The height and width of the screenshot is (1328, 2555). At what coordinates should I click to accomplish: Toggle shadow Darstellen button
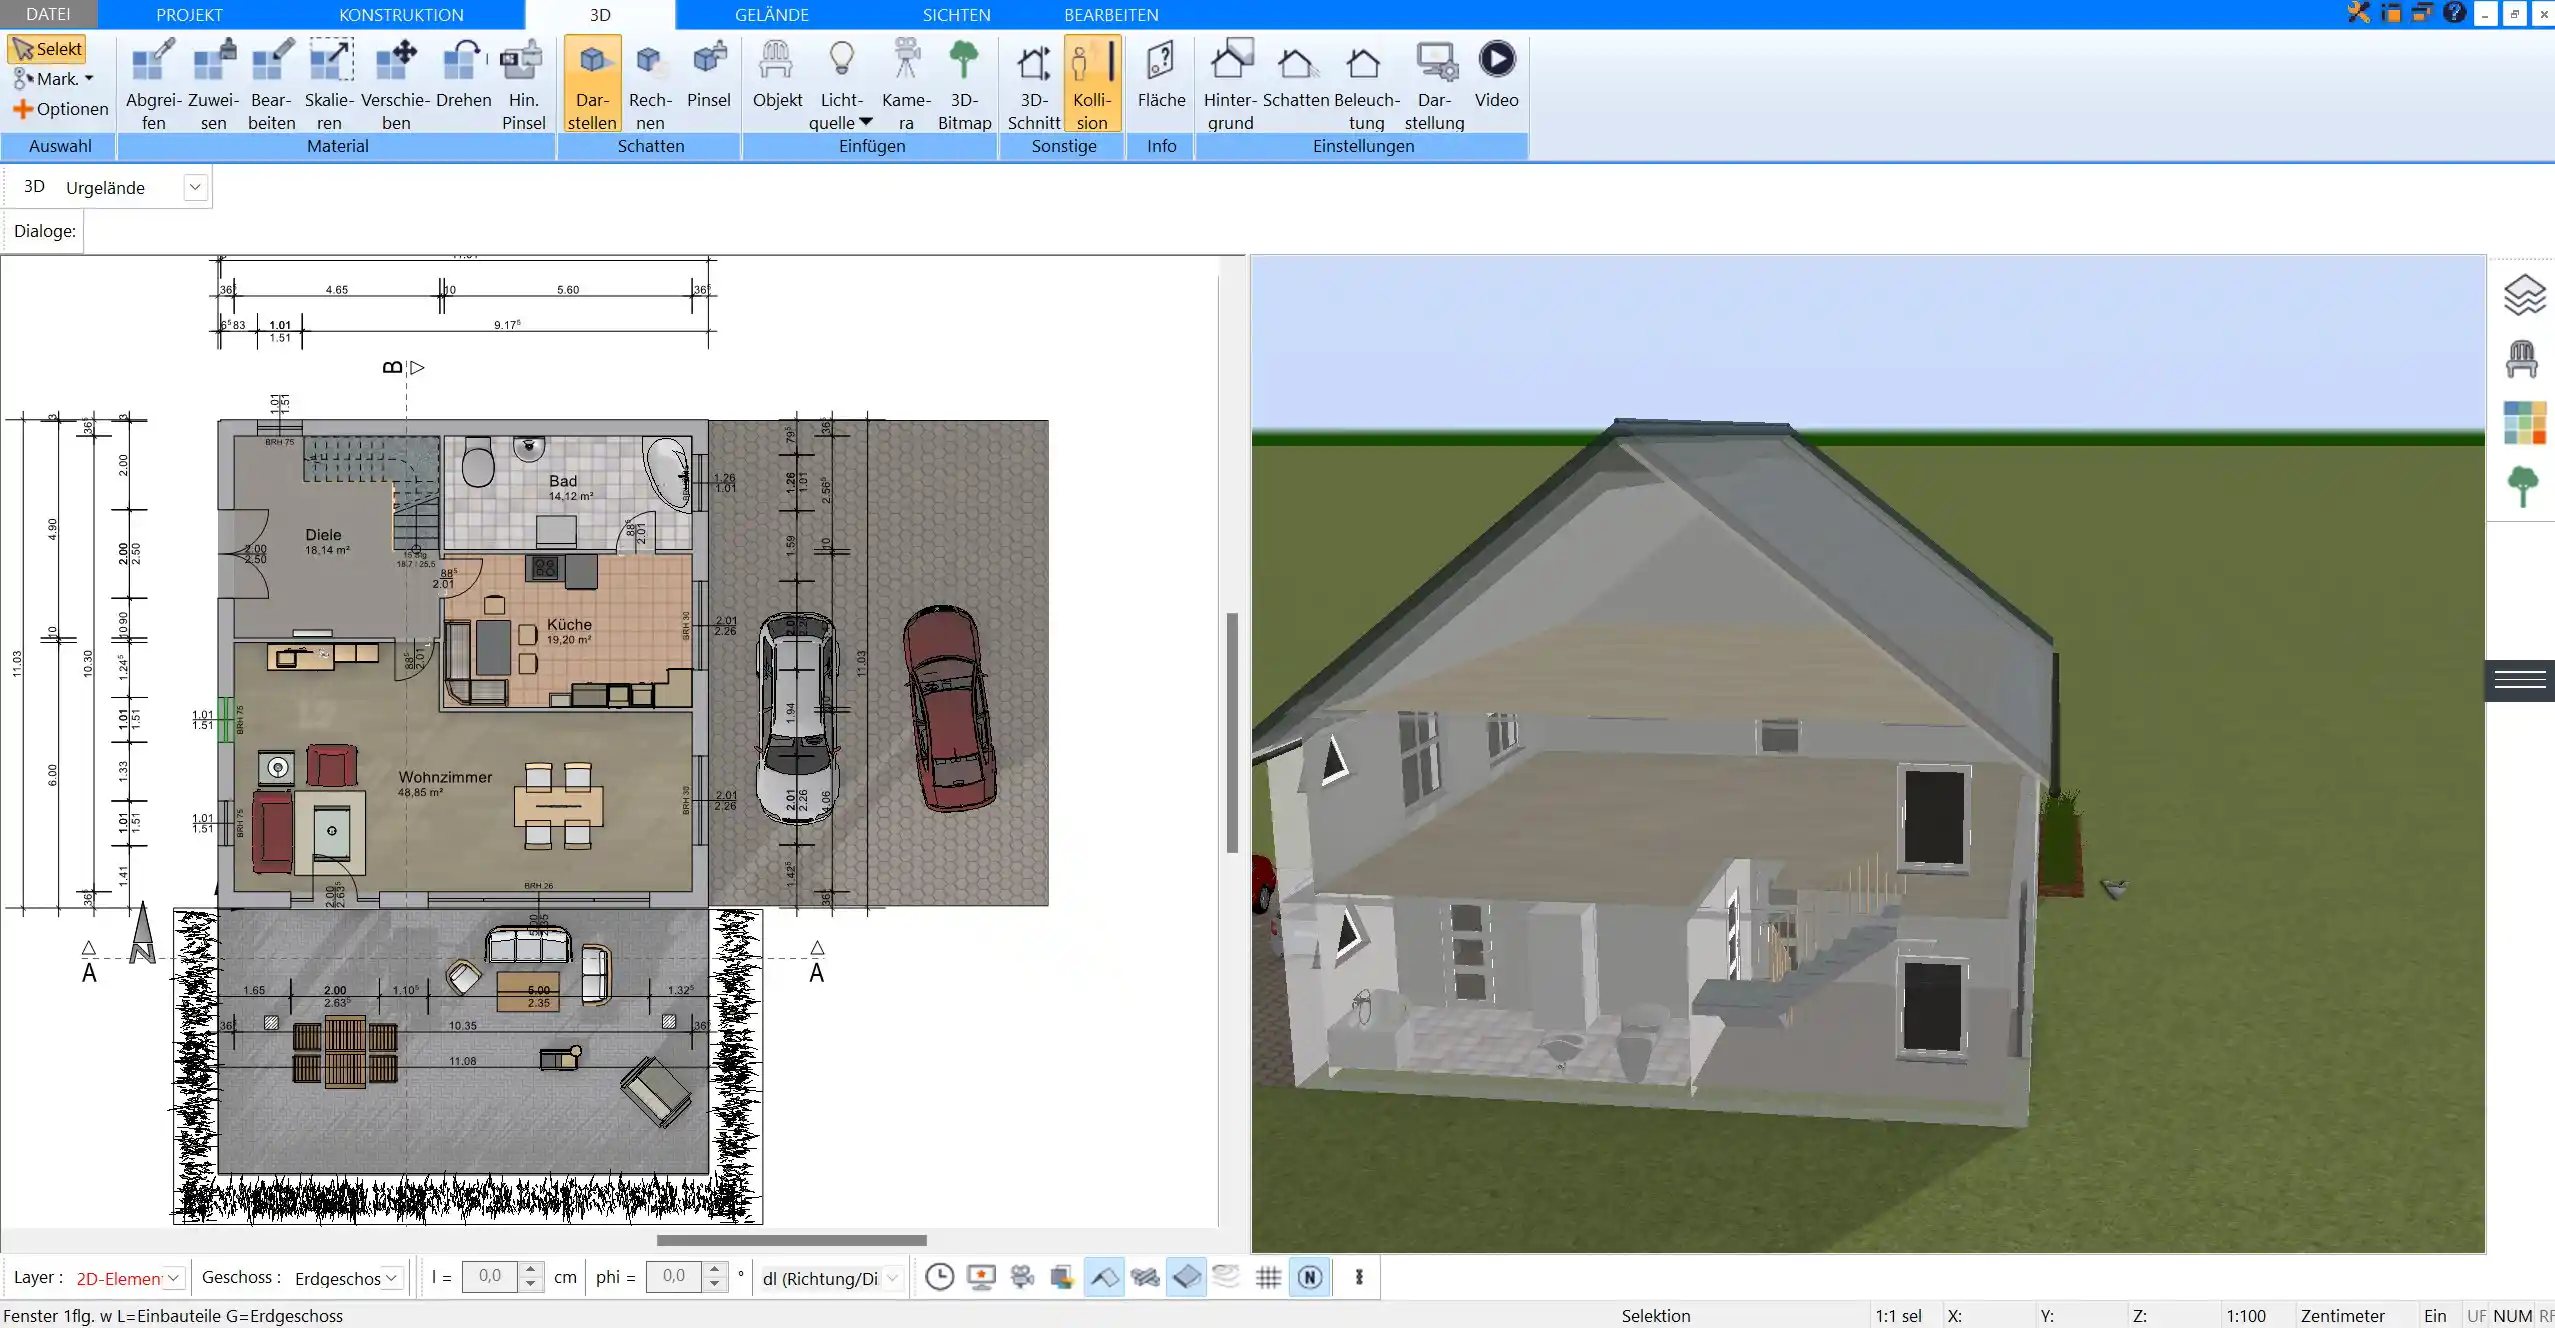coord(592,84)
